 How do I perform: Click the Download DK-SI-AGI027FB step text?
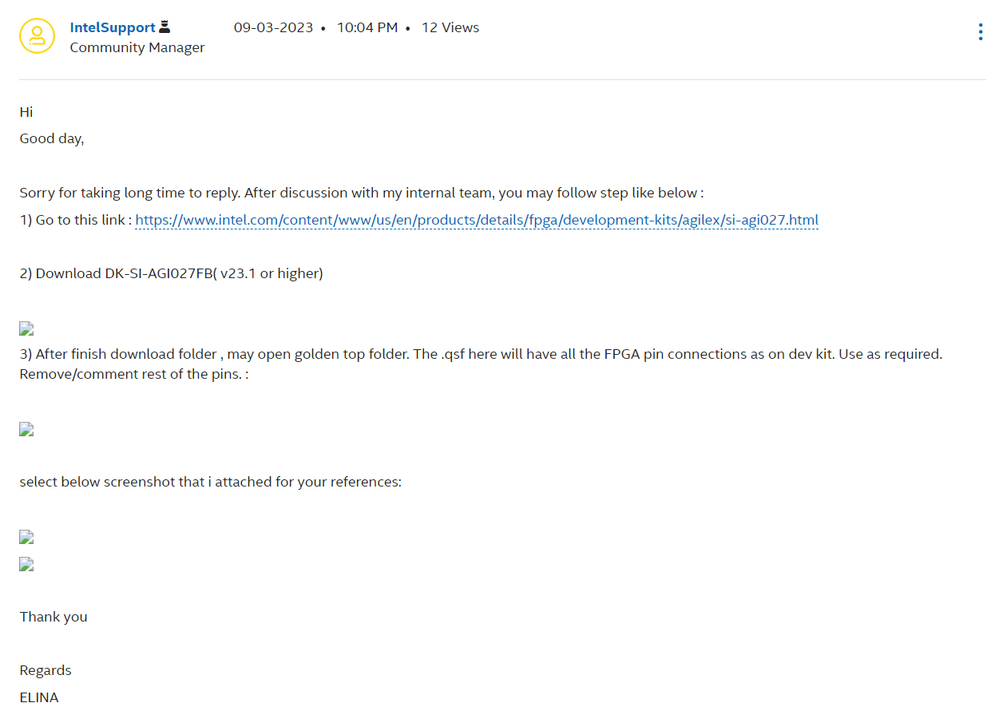171,273
